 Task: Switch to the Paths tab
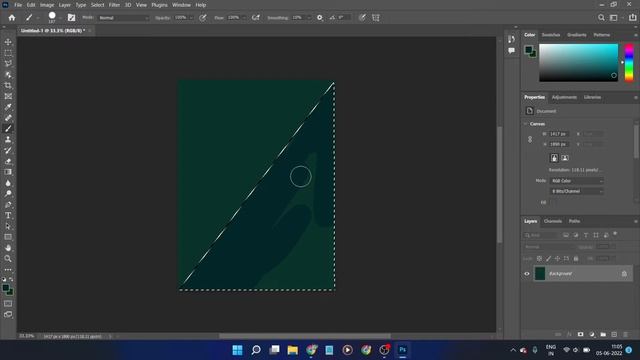[x=574, y=221]
